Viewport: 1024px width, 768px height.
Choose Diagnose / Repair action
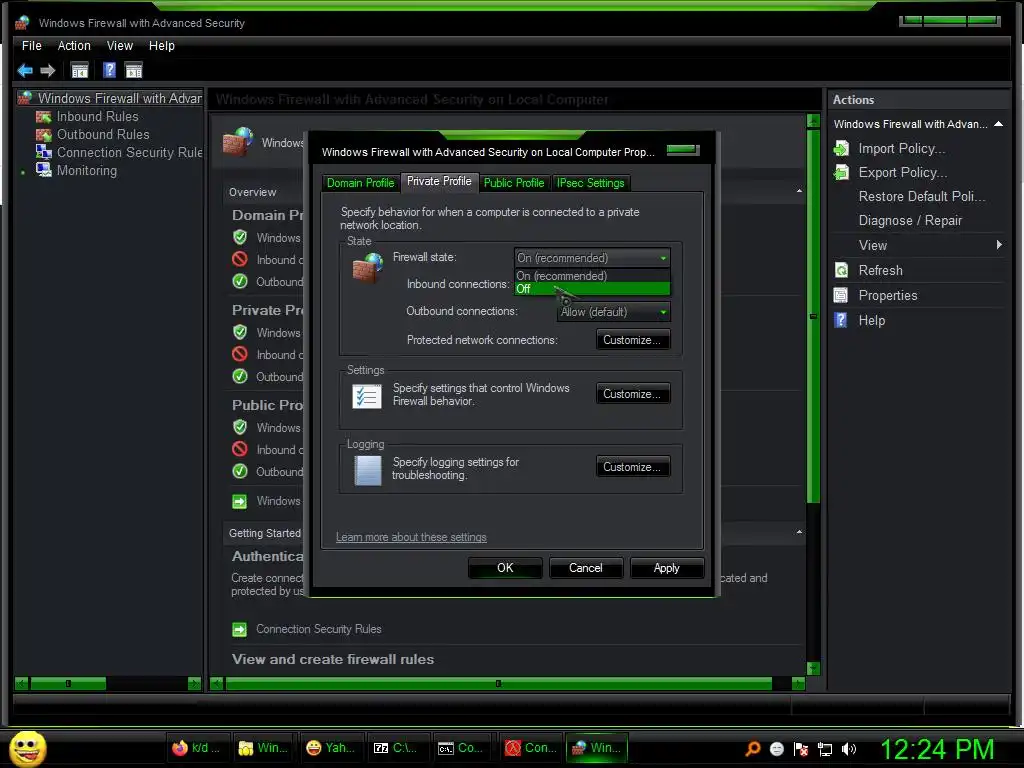910,221
